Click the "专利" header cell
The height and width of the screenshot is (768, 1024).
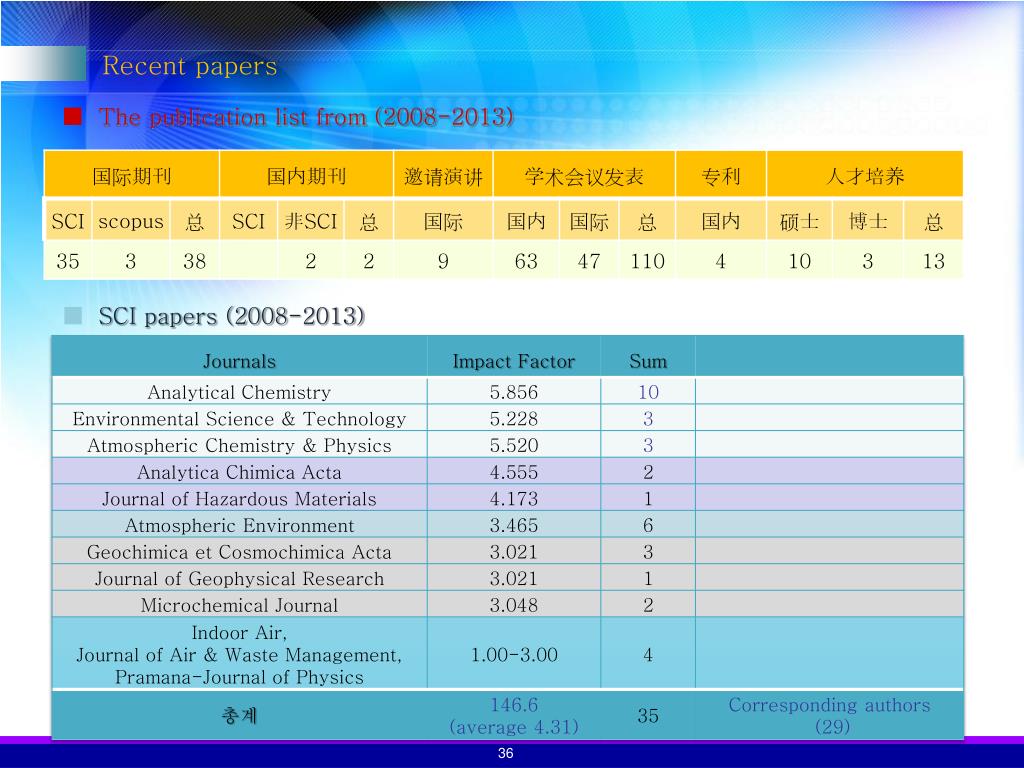[721, 176]
